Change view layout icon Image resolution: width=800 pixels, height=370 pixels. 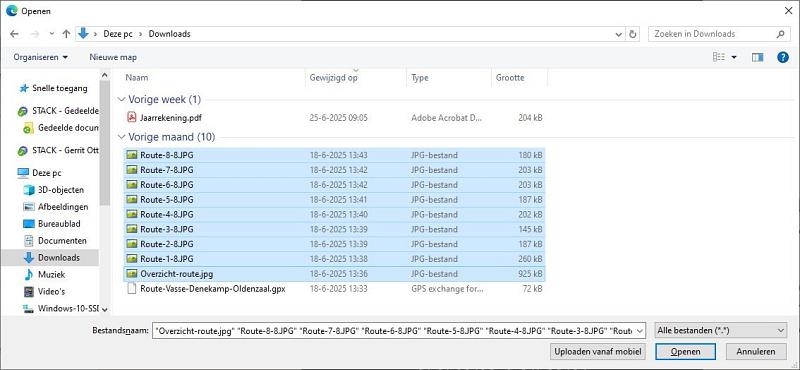(x=719, y=57)
